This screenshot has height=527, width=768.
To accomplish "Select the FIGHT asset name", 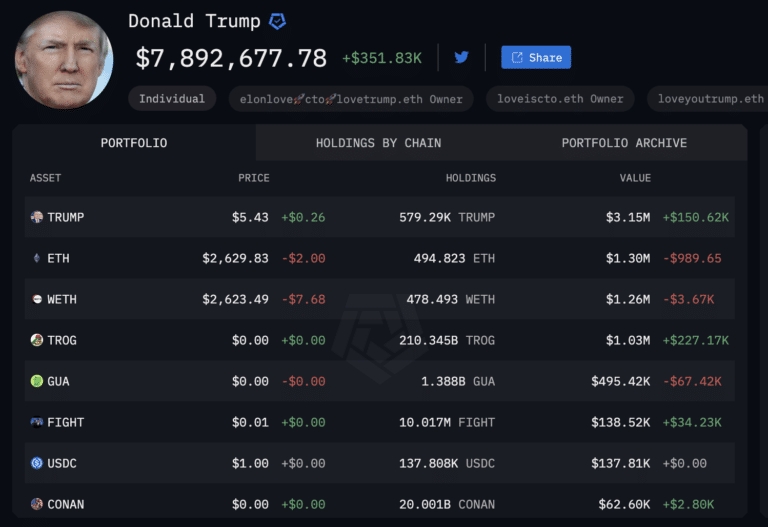I will [x=66, y=422].
